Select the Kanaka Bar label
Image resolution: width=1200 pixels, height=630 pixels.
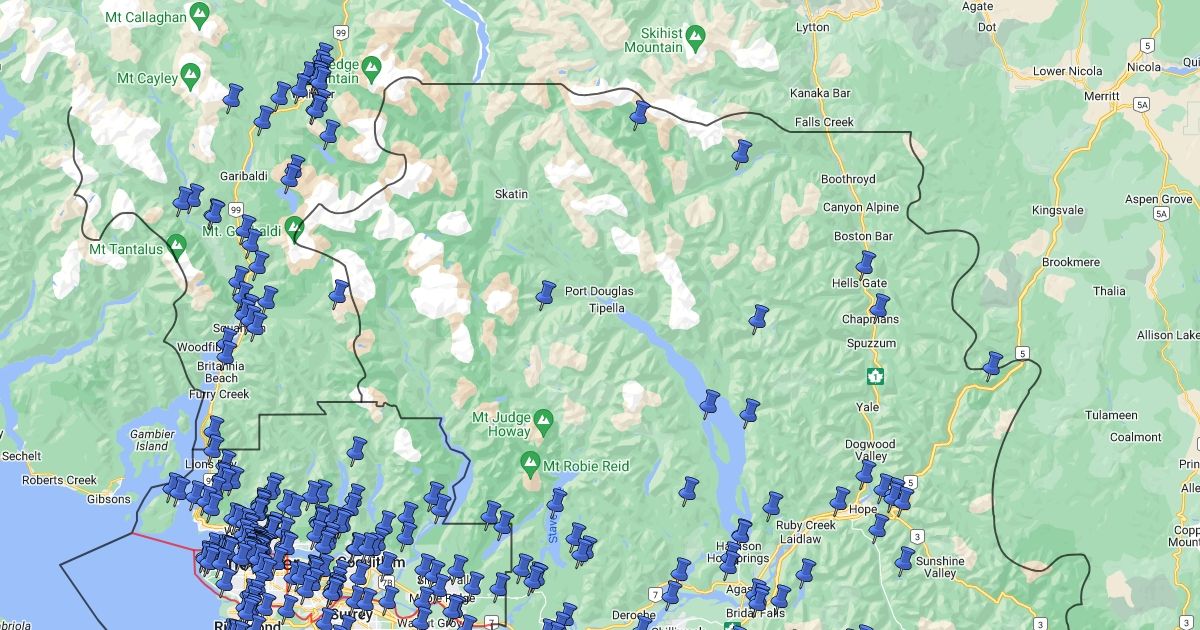pyautogui.click(x=820, y=93)
